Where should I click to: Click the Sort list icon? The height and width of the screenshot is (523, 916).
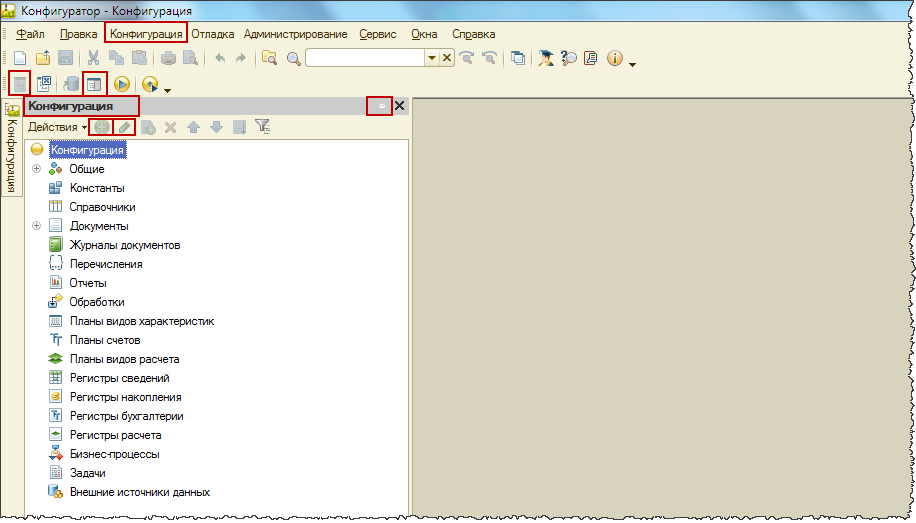click(x=240, y=127)
